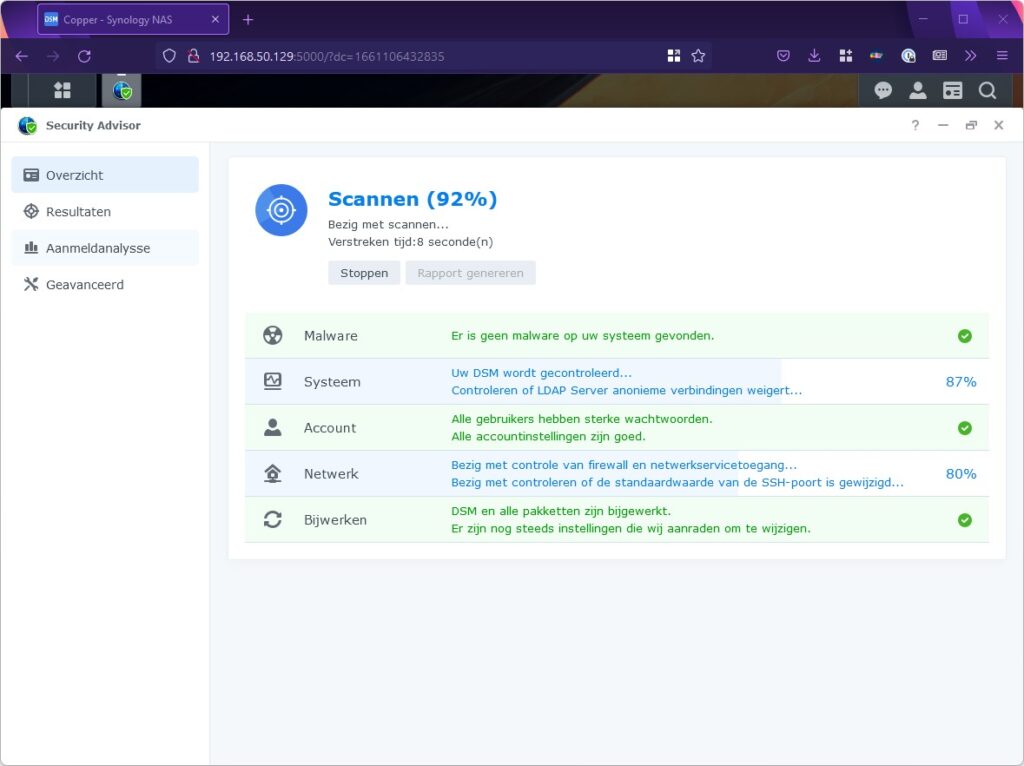Maximize the Security Advisor window
Screen dimensions: 1024x766
pos(971,125)
